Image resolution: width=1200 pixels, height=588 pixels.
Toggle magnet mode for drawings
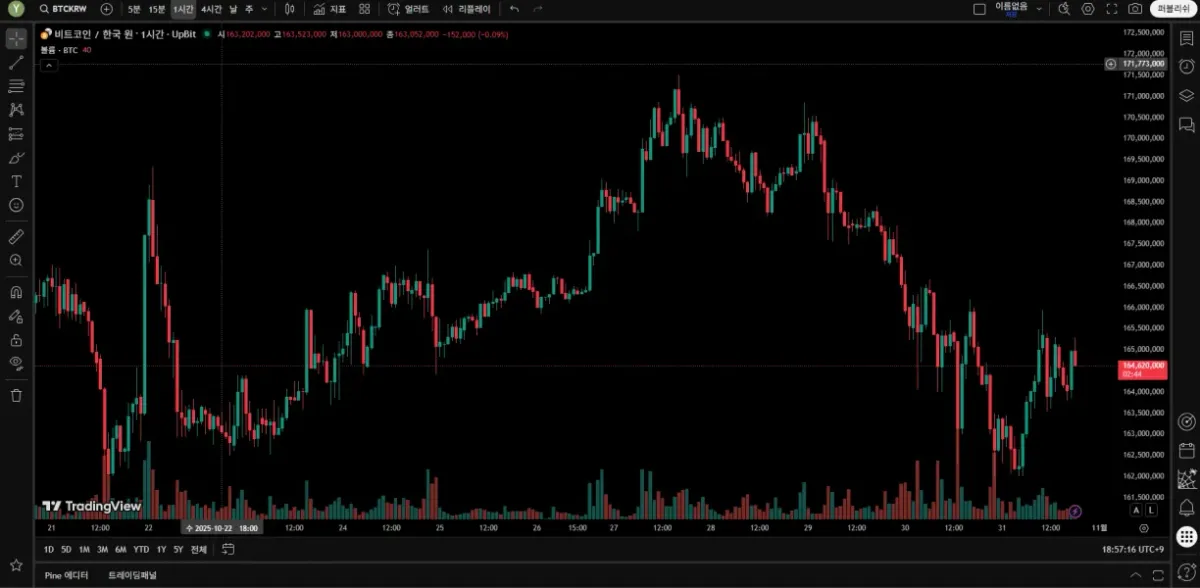(x=16, y=293)
